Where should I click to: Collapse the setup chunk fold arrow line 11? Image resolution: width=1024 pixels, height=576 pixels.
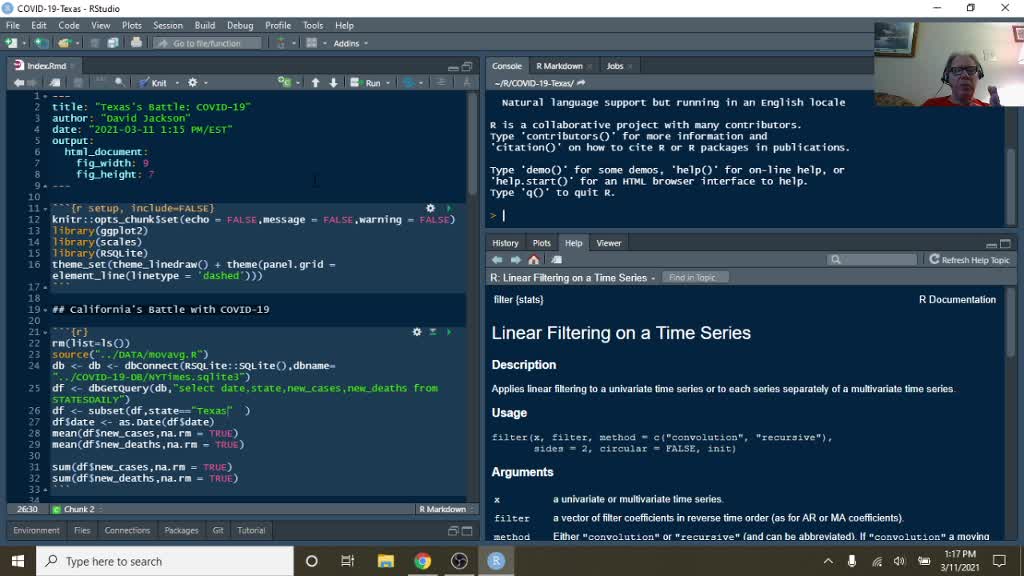tap(45, 208)
